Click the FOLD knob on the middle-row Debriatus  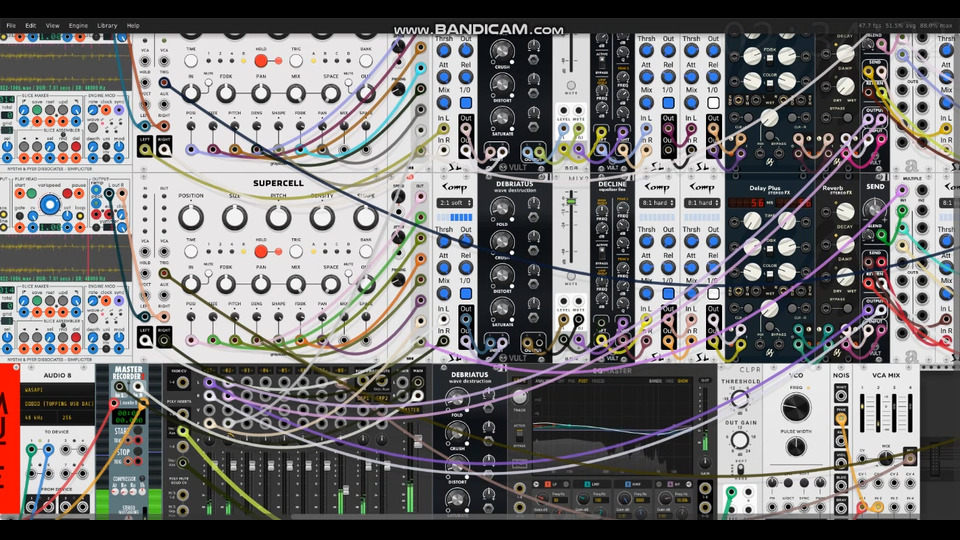click(501, 208)
